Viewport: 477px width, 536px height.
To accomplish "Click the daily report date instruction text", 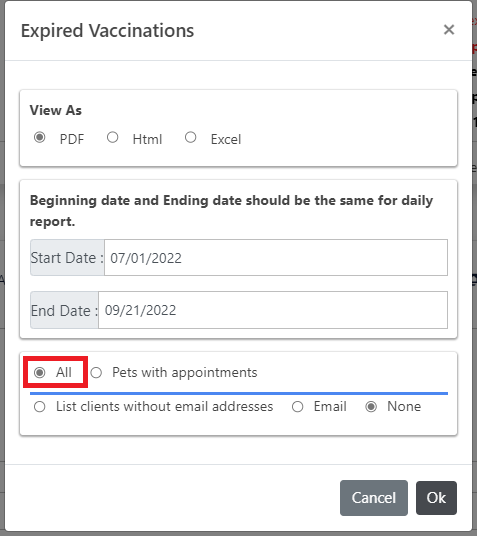I will point(231,211).
